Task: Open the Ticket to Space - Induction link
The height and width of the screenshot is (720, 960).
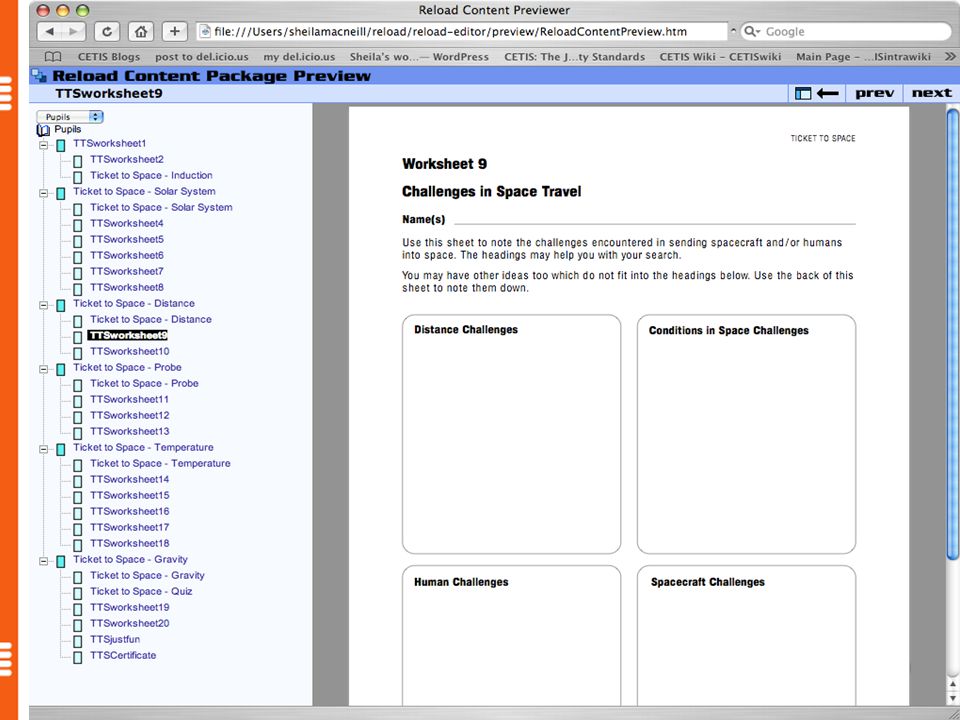Action: pyautogui.click(x=151, y=175)
